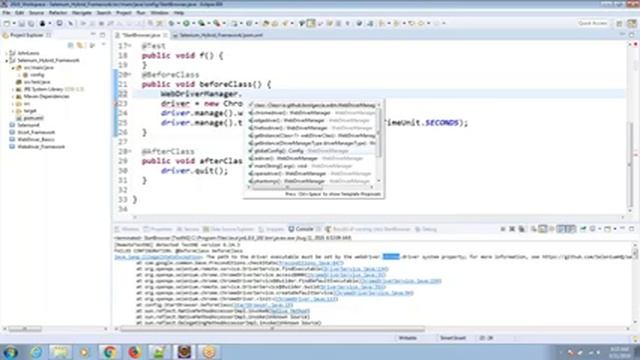640x360 pixels.
Task: Select the Project Explorer view tab
Action: [26, 35]
